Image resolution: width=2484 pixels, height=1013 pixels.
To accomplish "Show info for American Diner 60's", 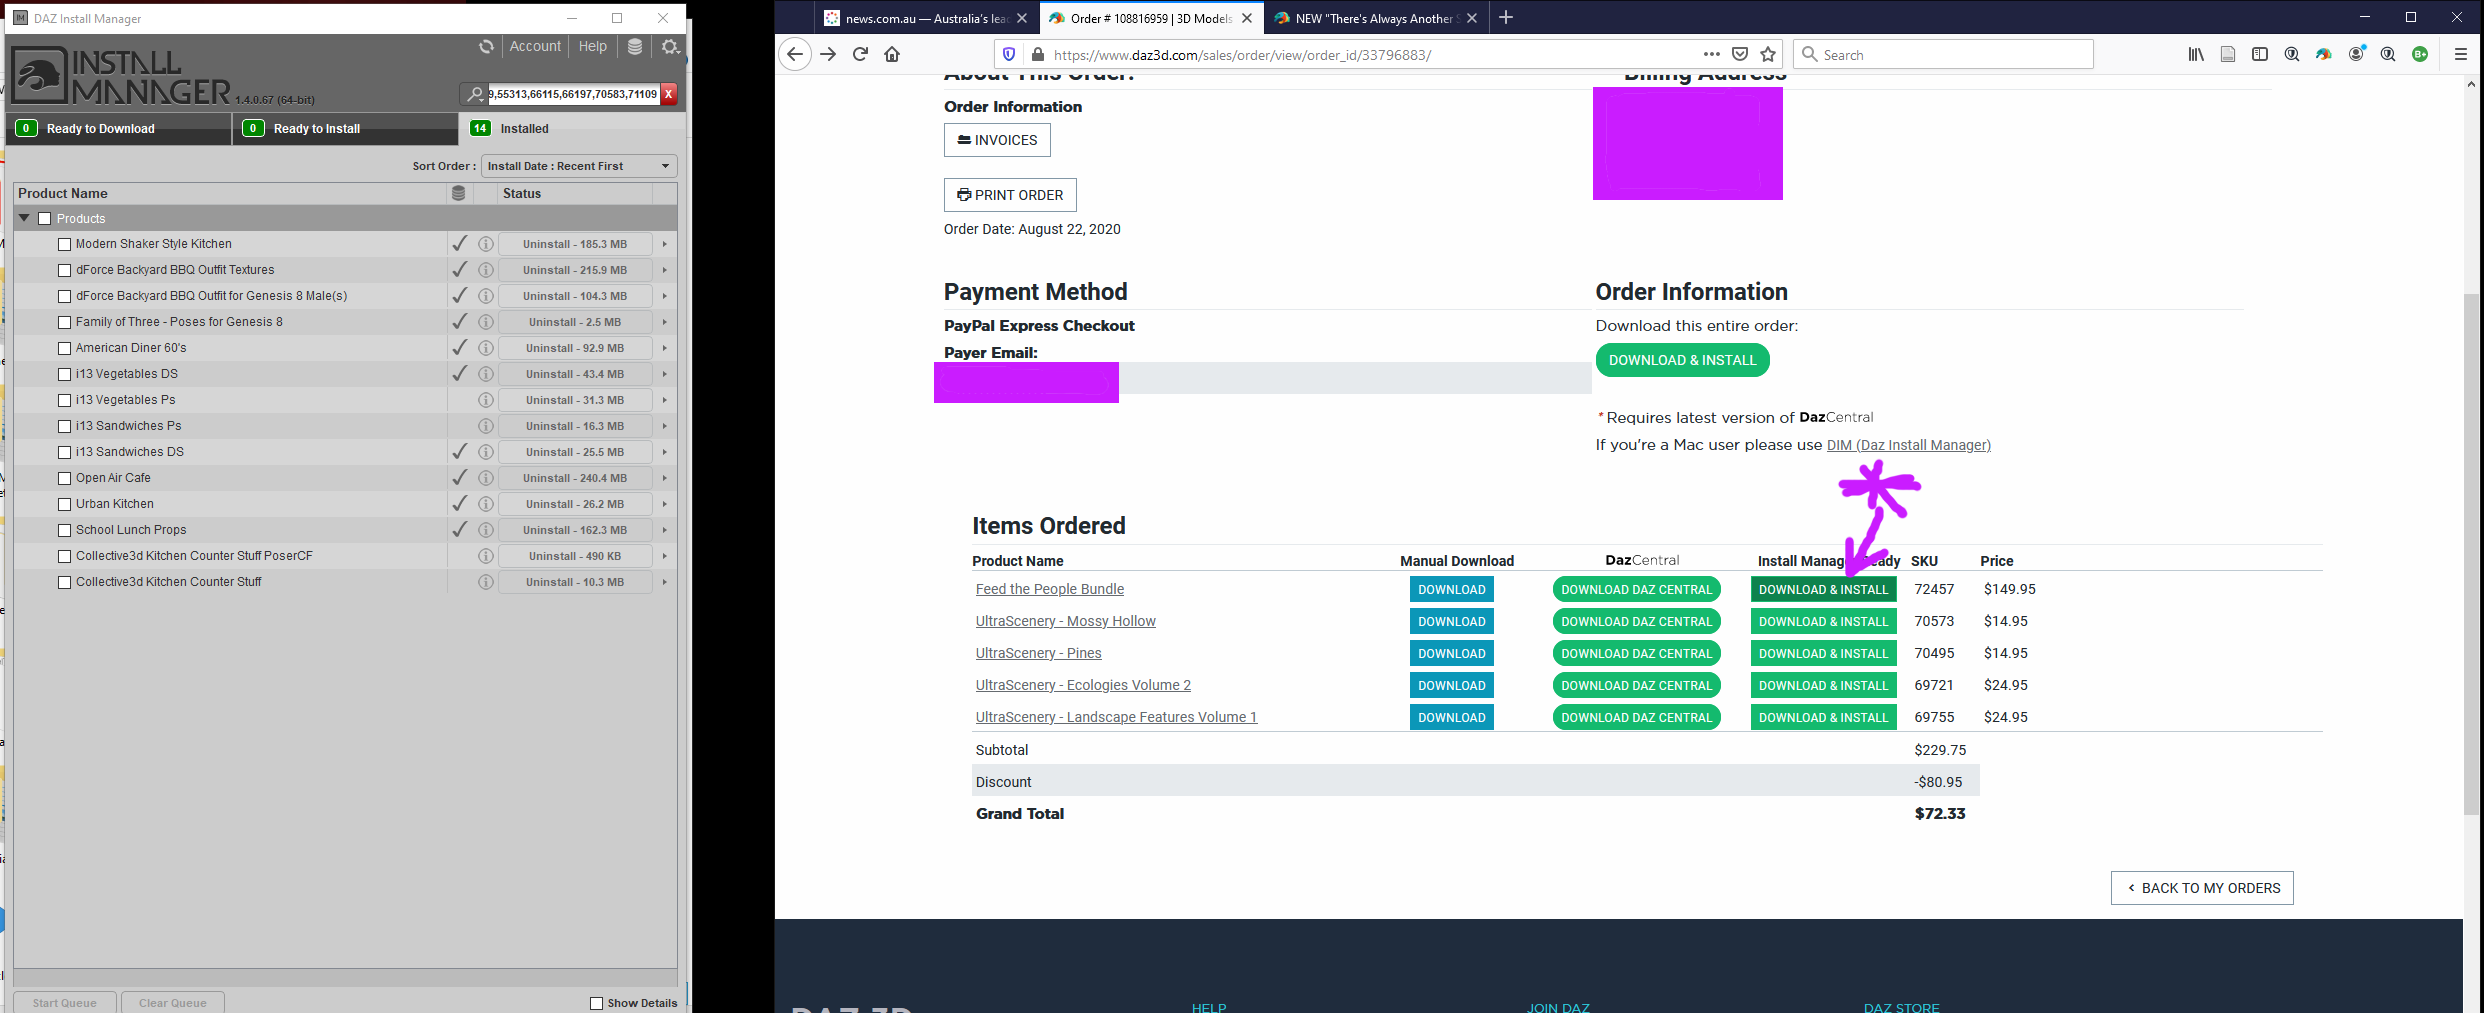I will (486, 348).
